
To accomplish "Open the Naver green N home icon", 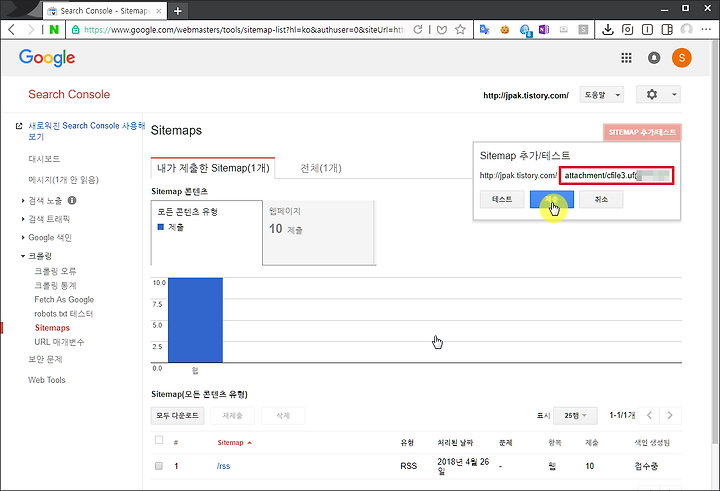I will 54,30.
